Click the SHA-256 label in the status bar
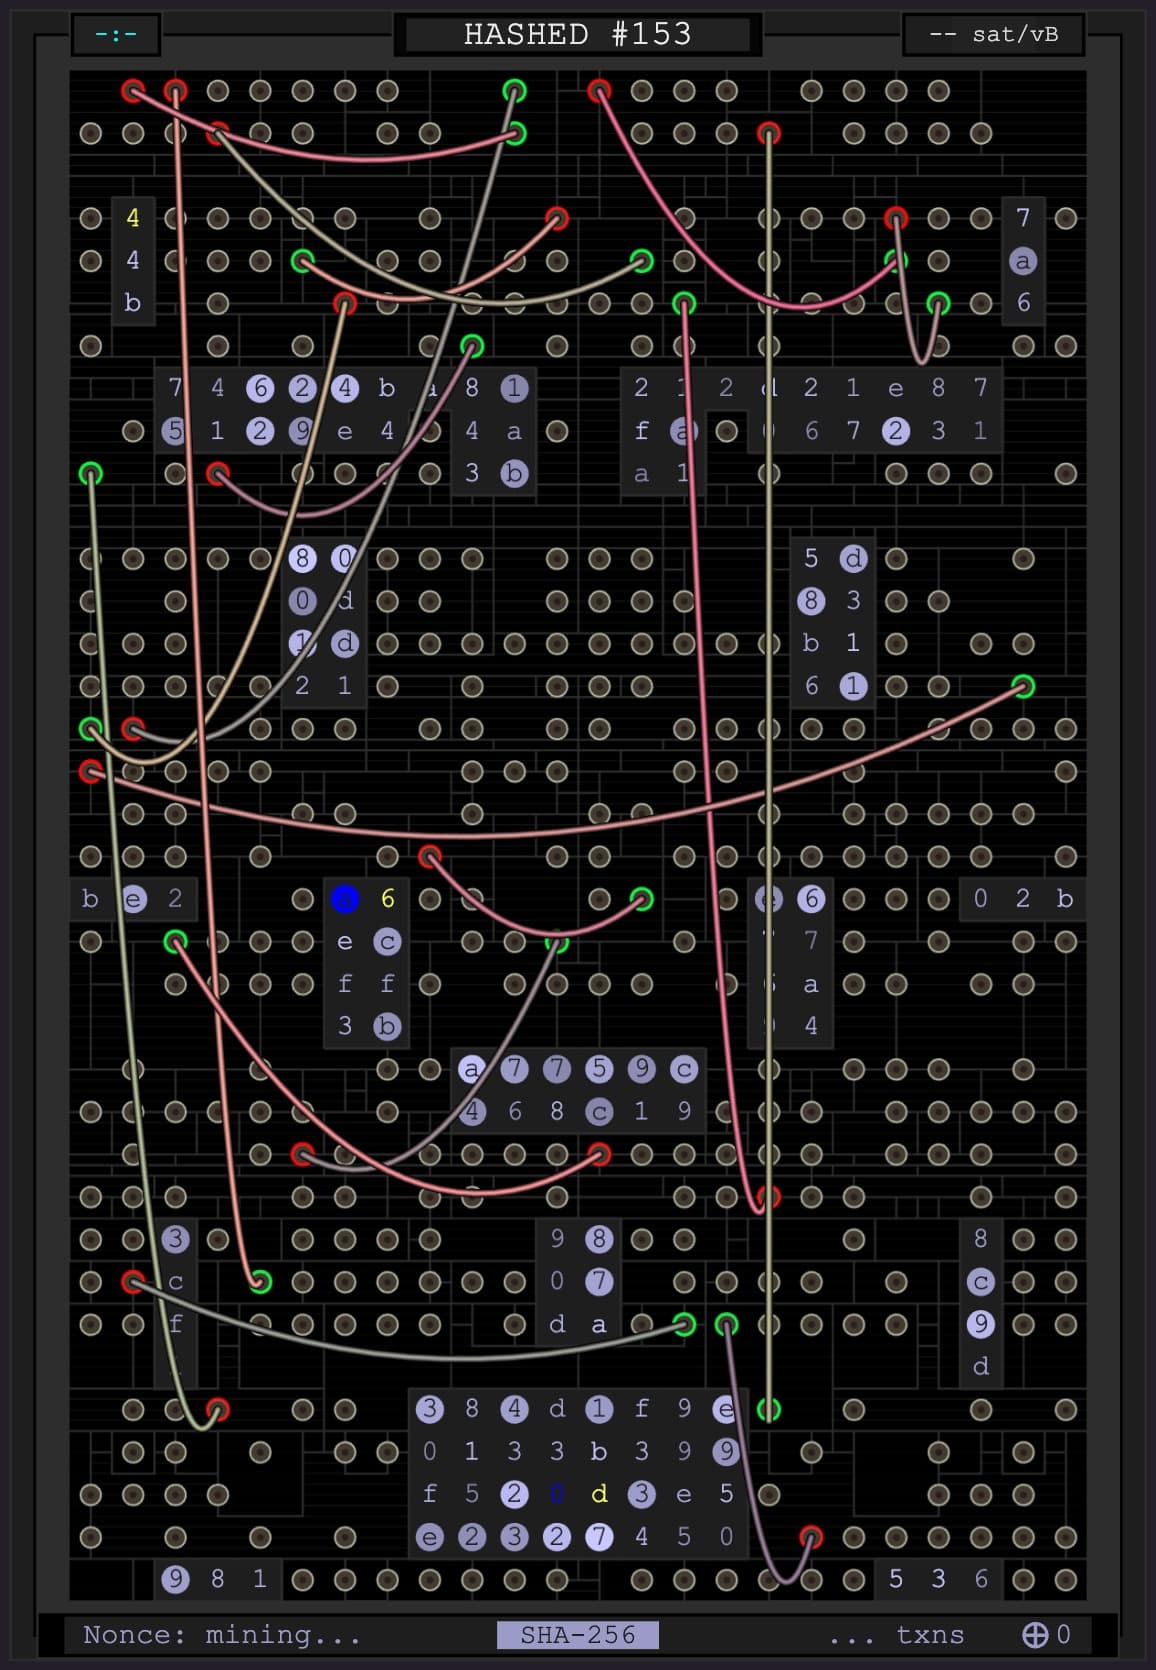The width and height of the screenshot is (1156, 1670). 577,1634
